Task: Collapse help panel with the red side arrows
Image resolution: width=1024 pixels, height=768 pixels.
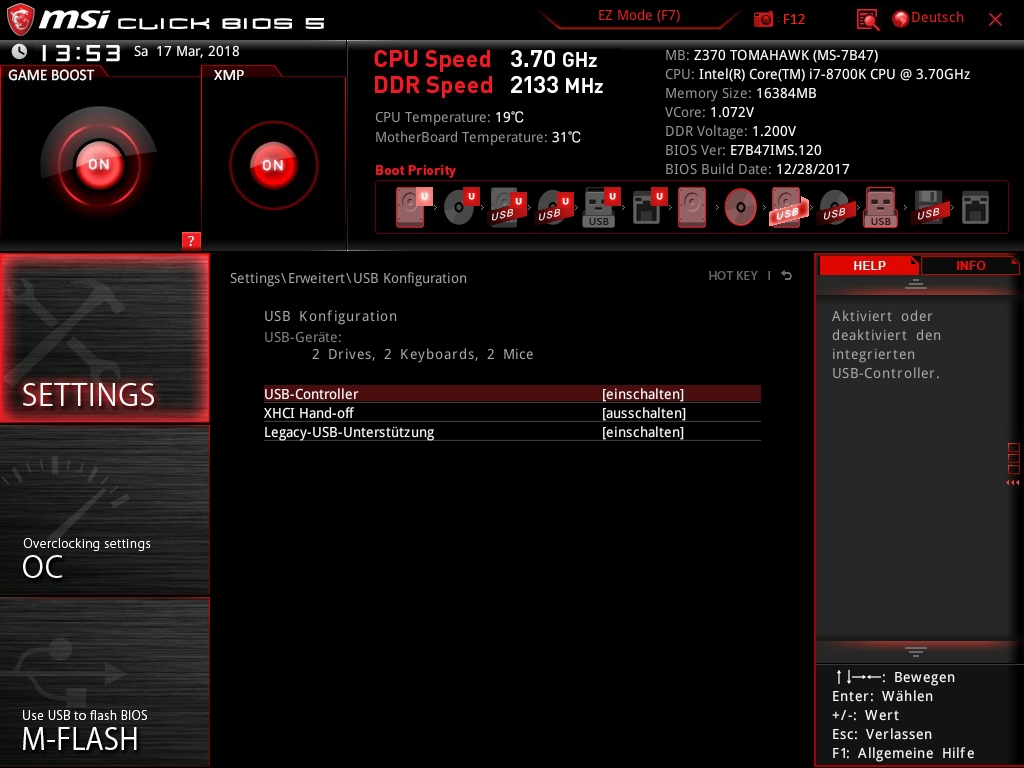Action: [1012, 483]
